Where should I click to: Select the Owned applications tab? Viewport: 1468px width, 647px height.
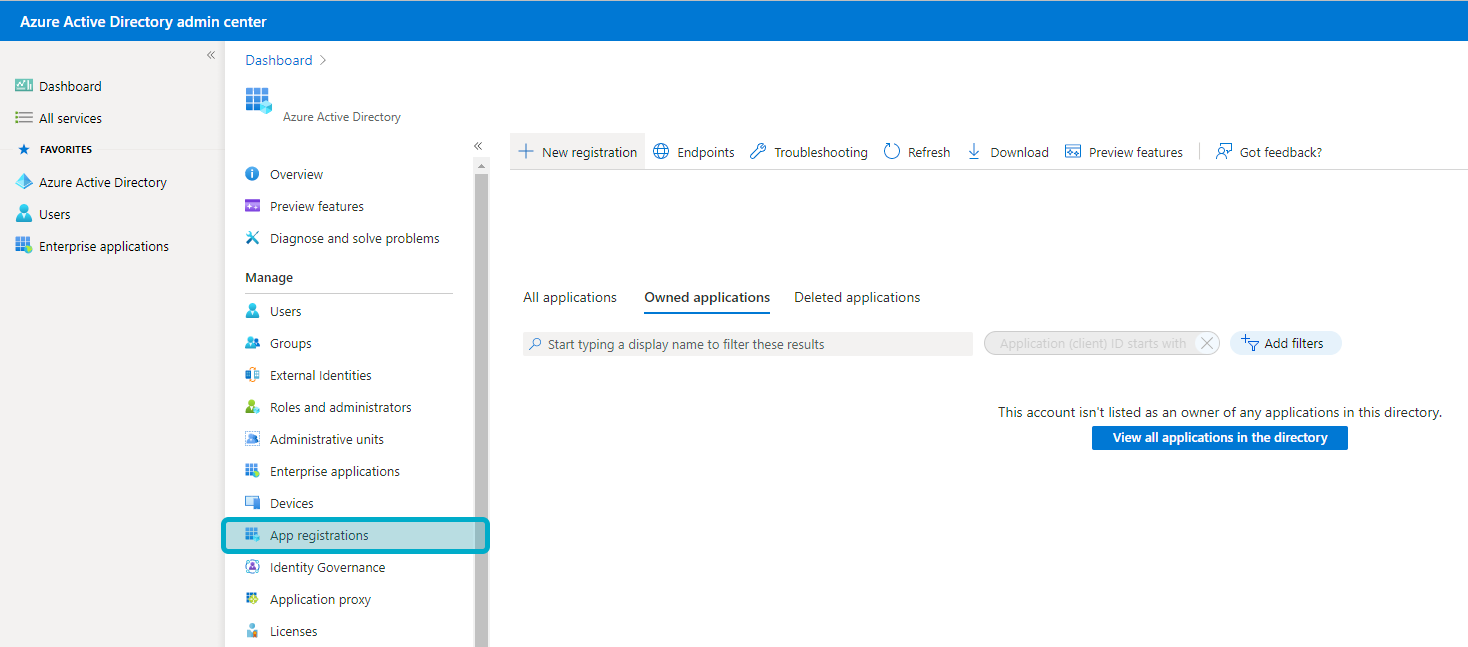click(707, 298)
